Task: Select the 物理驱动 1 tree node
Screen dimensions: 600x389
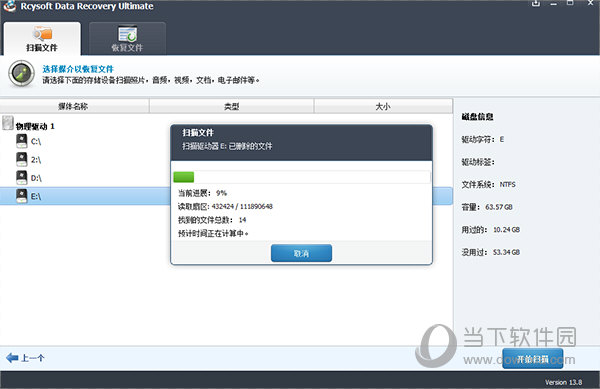Action: 35,126
